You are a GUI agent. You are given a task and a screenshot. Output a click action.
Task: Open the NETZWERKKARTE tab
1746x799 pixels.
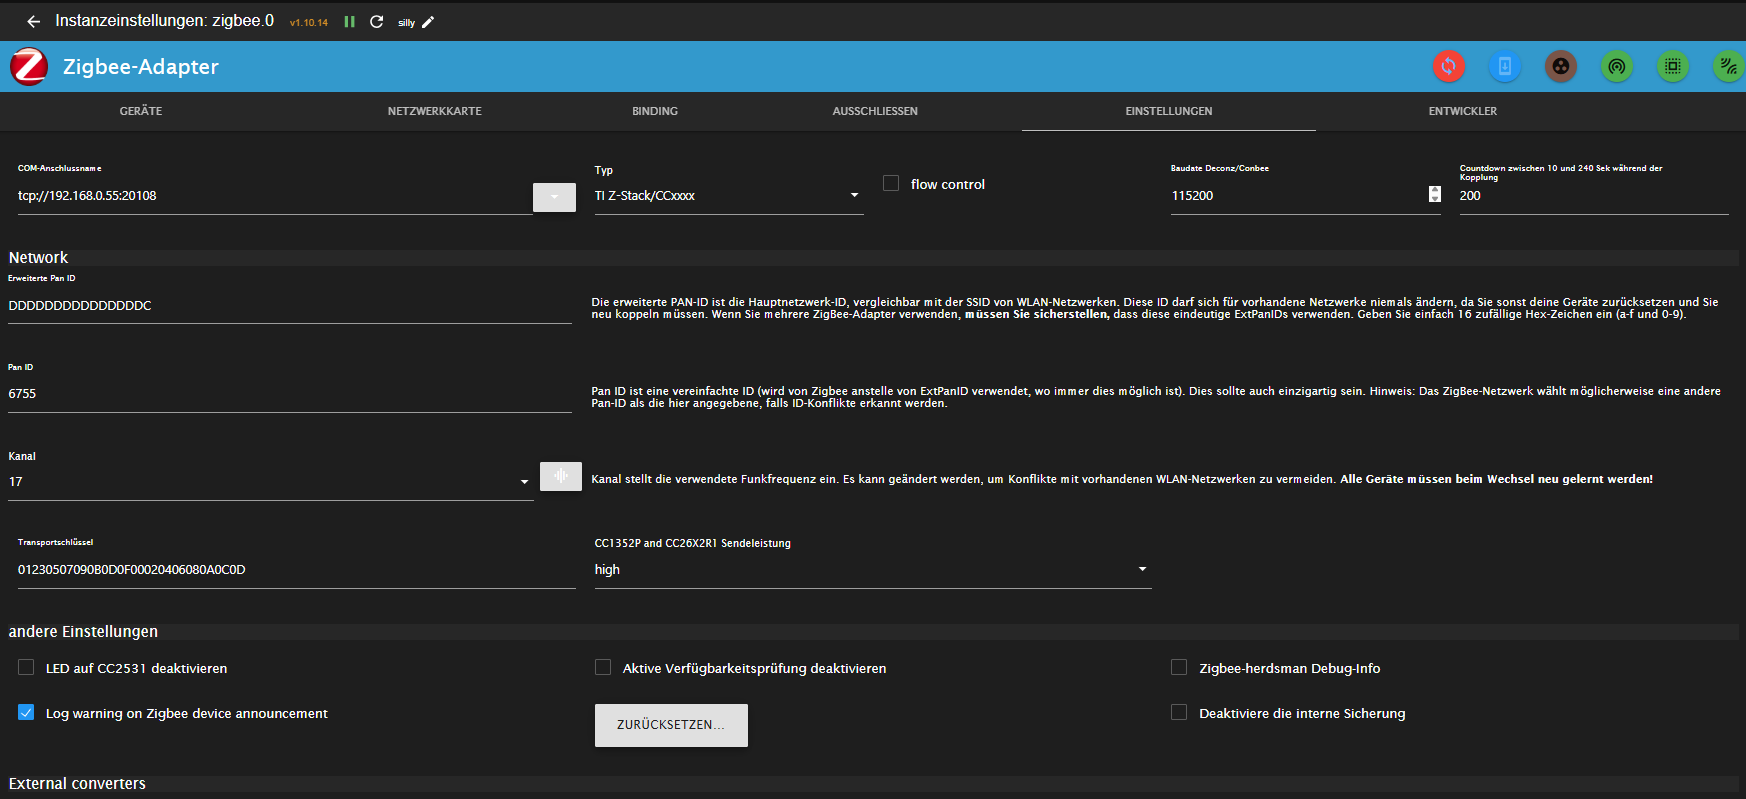coord(435,111)
